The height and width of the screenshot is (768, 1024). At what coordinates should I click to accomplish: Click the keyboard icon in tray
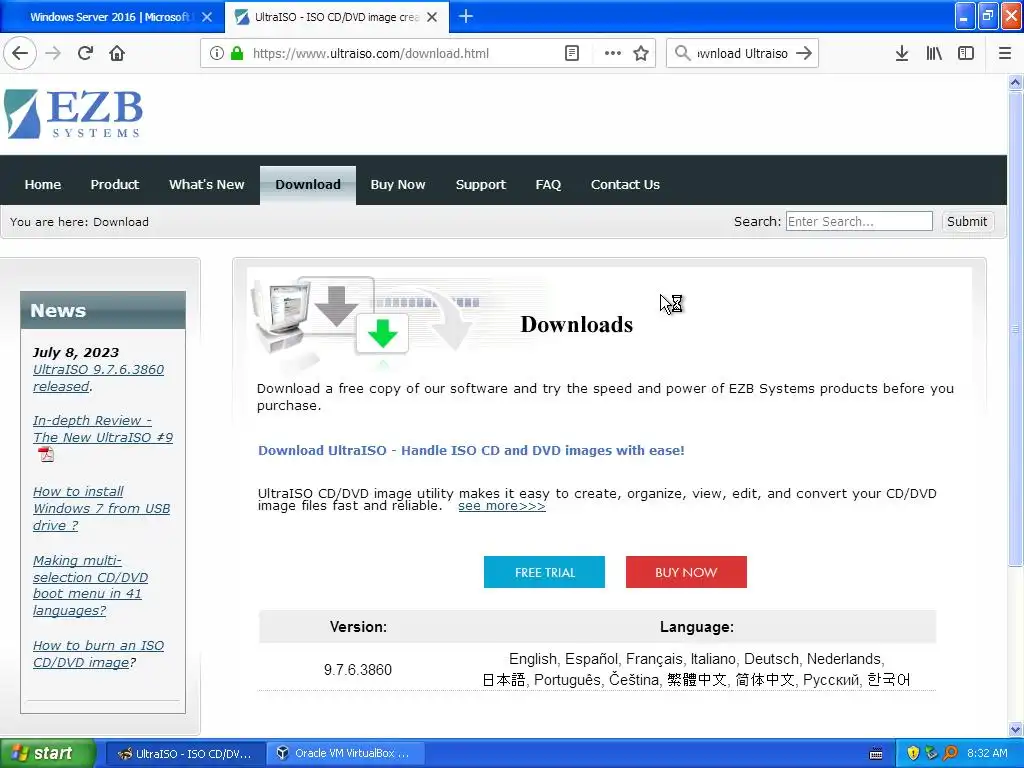coord(876,754)
